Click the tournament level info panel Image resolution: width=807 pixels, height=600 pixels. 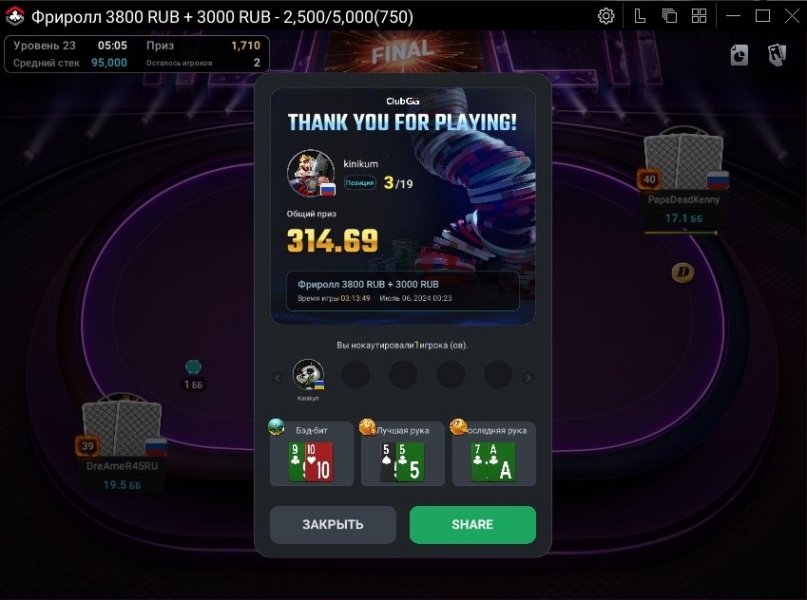click(136, 54)
